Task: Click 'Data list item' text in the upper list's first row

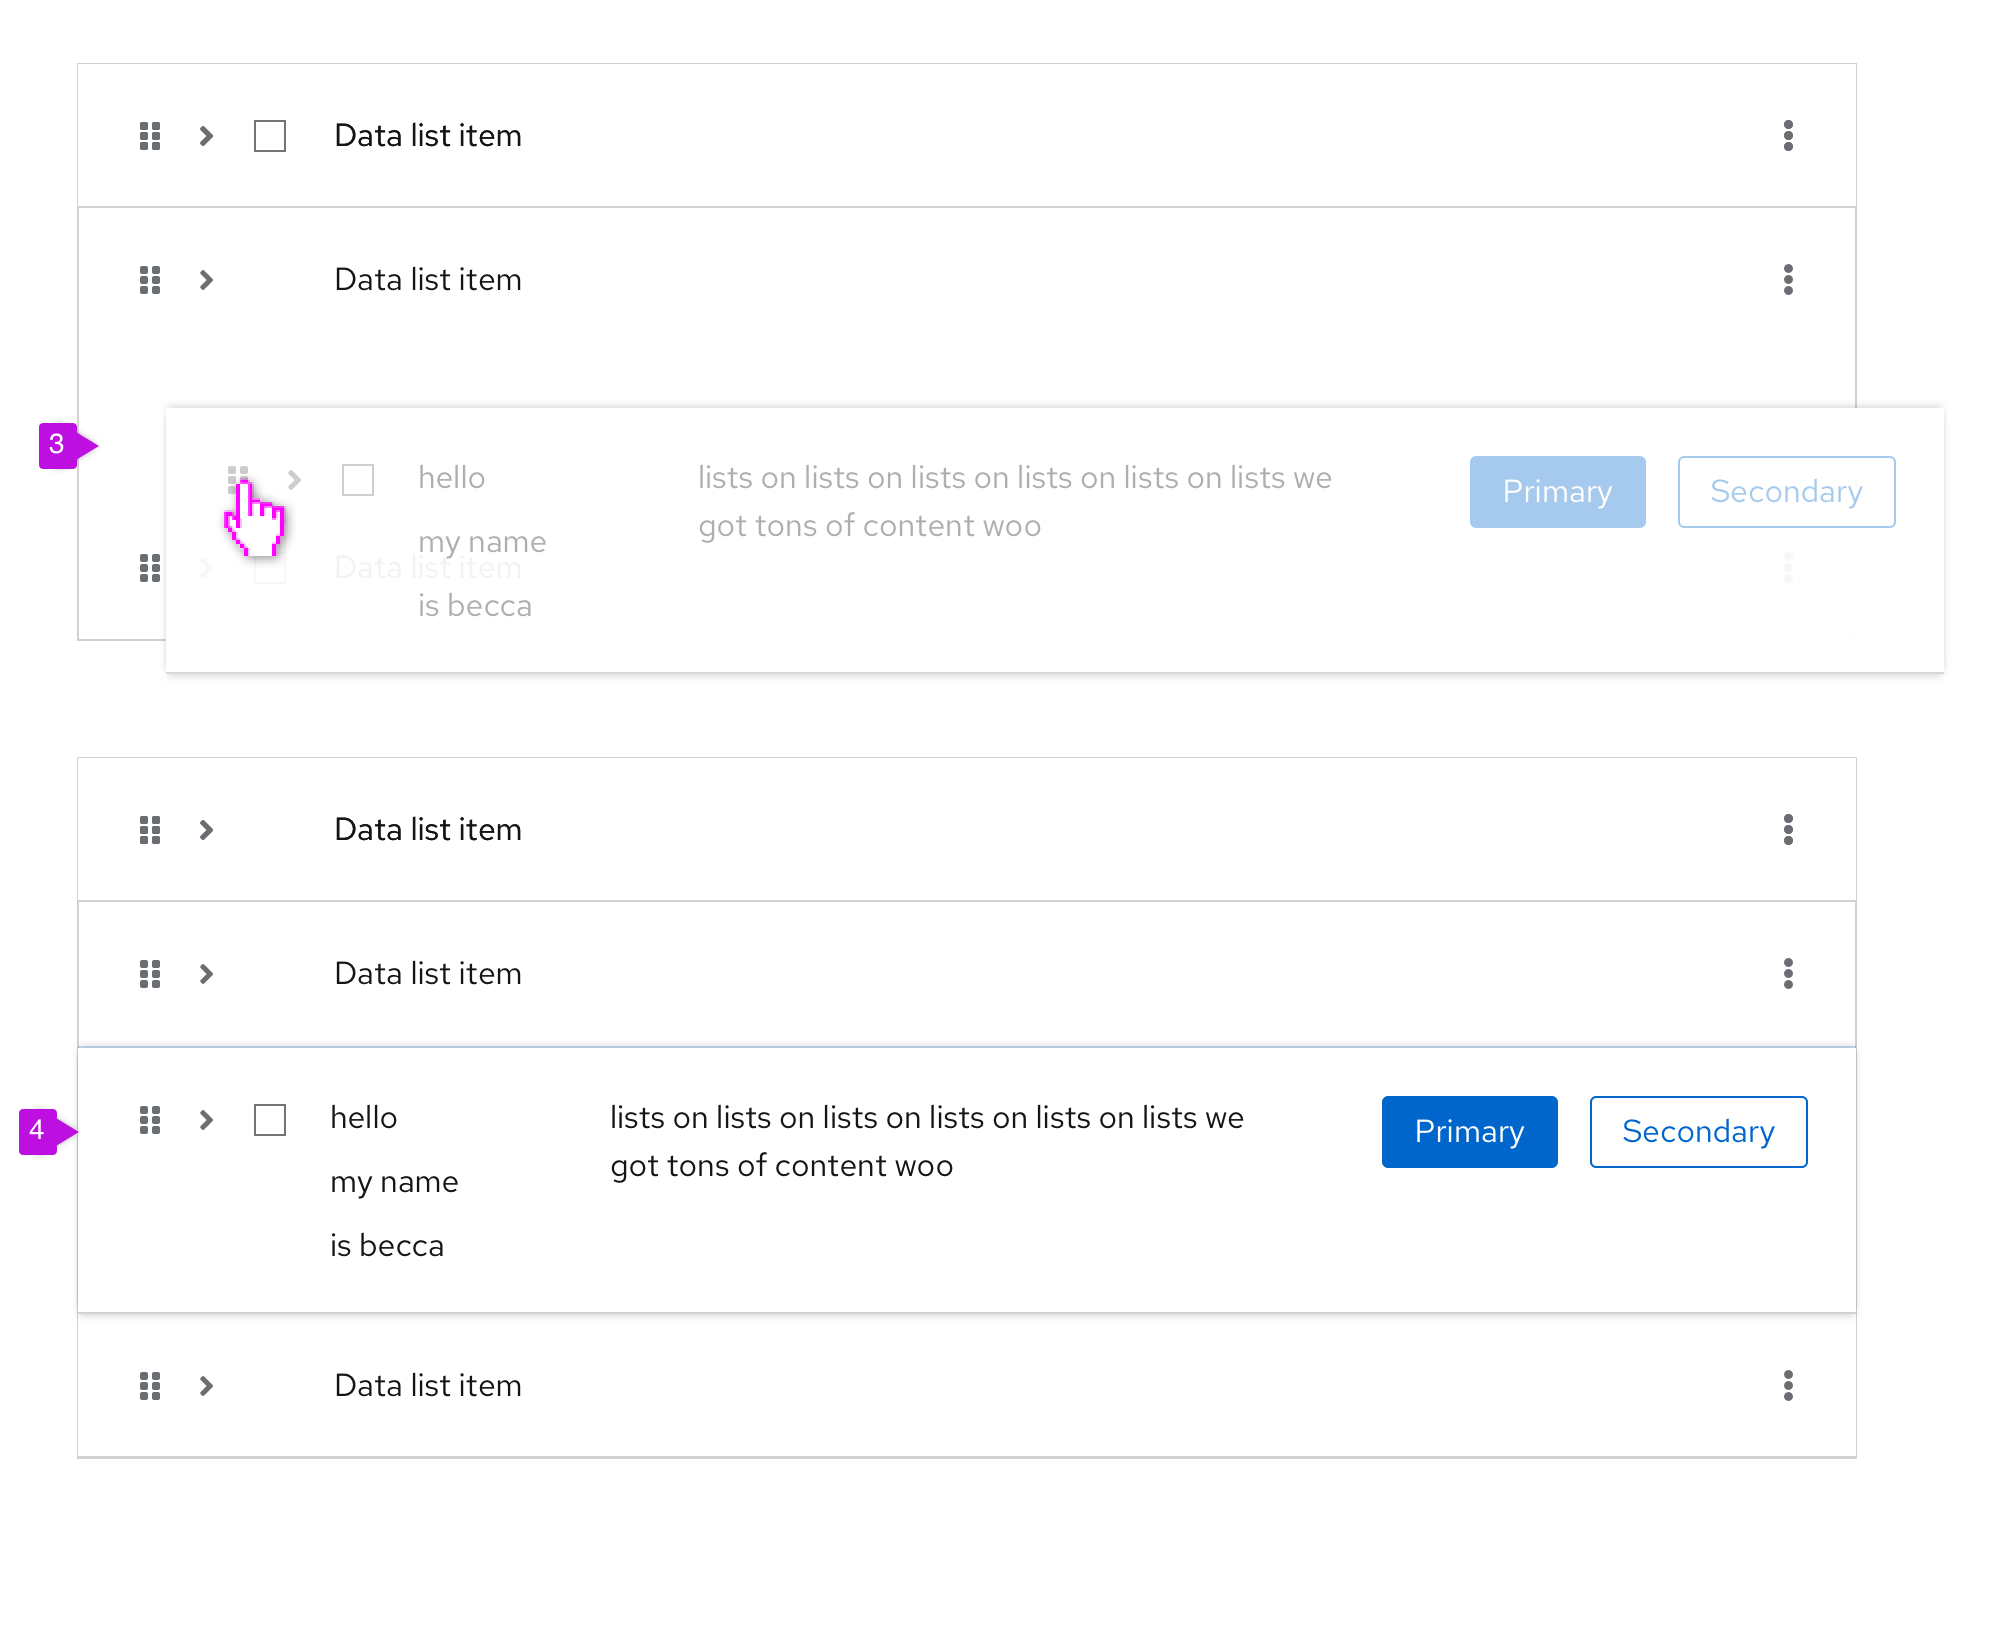Action: [428, 136]
